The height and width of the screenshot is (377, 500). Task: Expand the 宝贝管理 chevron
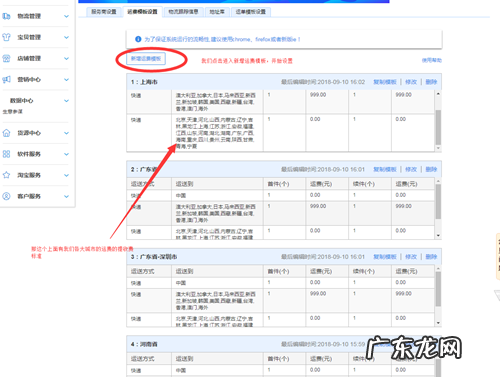tap(66, 37)
